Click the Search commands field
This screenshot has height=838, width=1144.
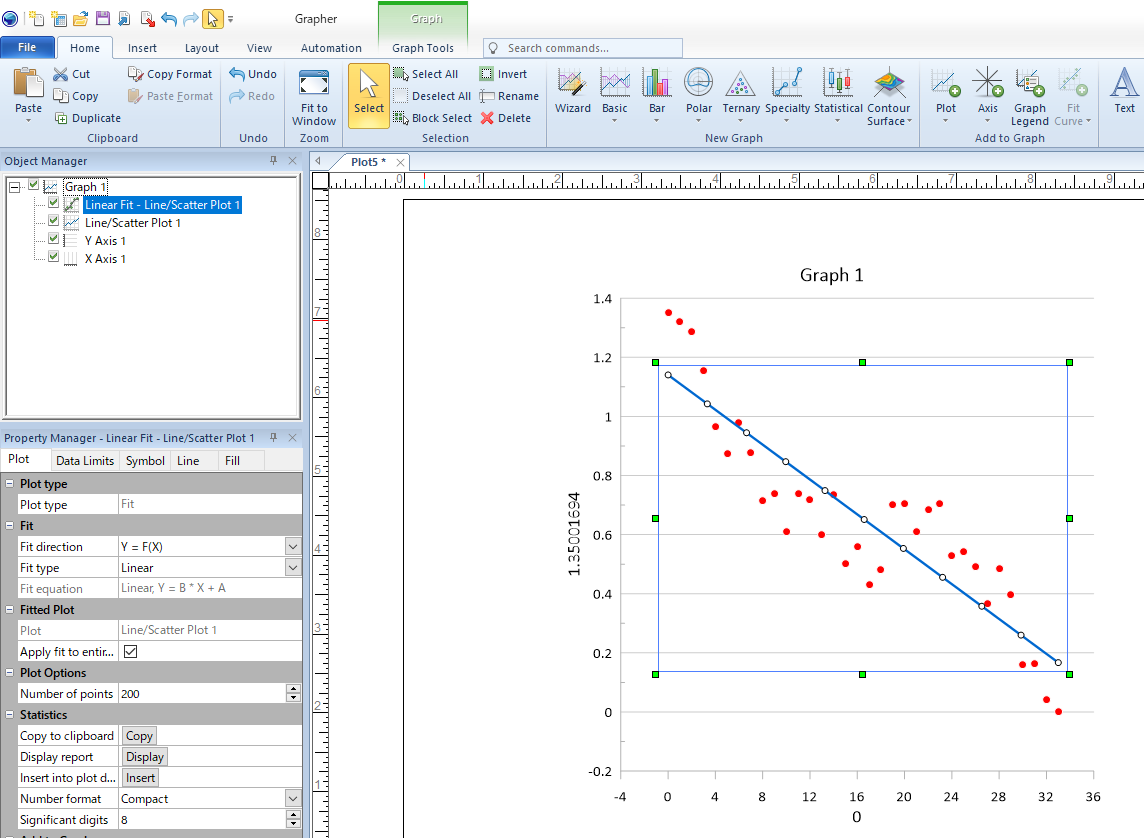582,48
